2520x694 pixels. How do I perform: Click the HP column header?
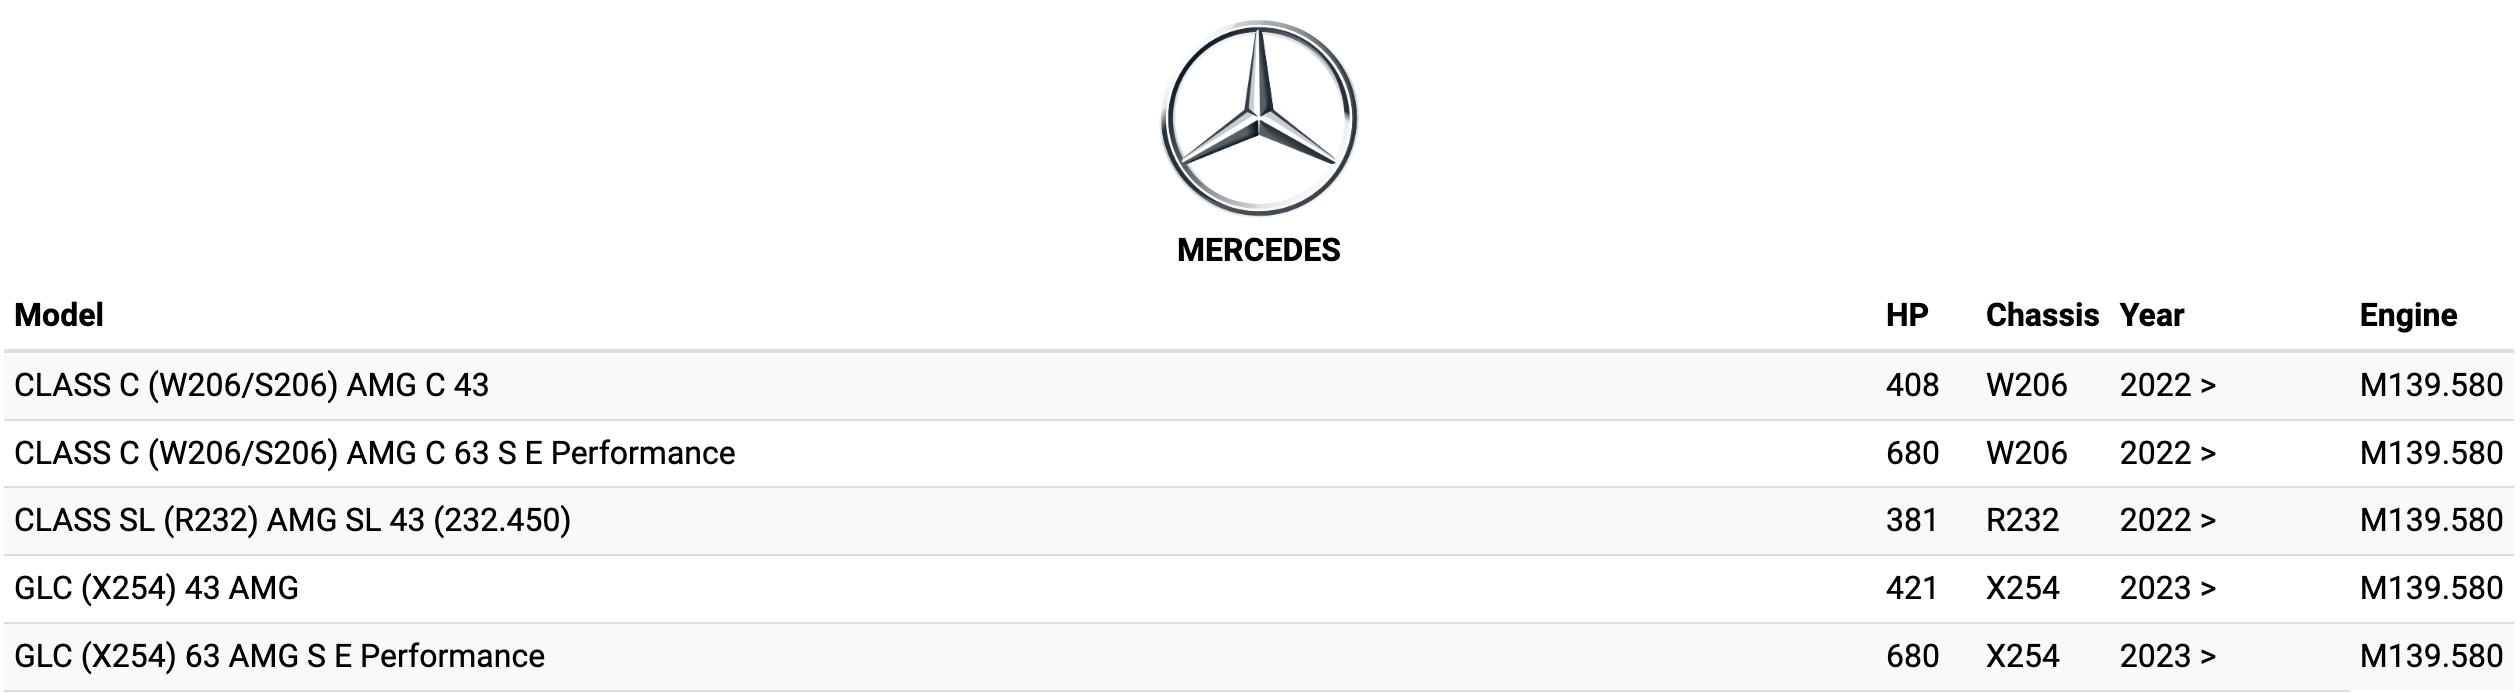1906,315
